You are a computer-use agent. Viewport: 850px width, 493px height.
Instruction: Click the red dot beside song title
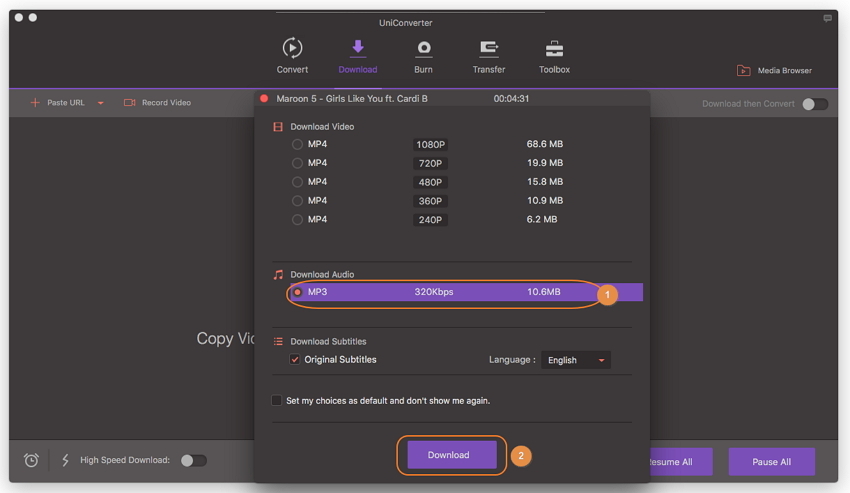point(264,99)
